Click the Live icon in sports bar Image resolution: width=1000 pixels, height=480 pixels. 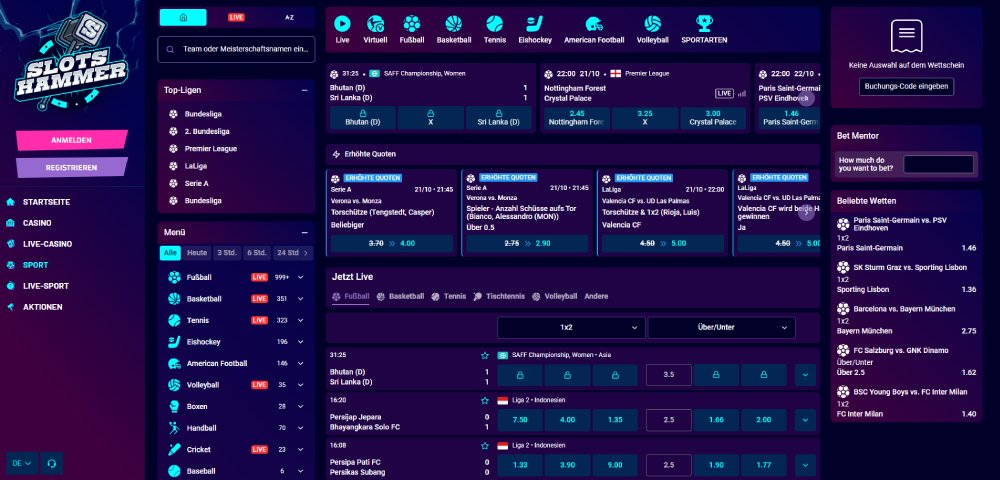(x=342, y=23)
